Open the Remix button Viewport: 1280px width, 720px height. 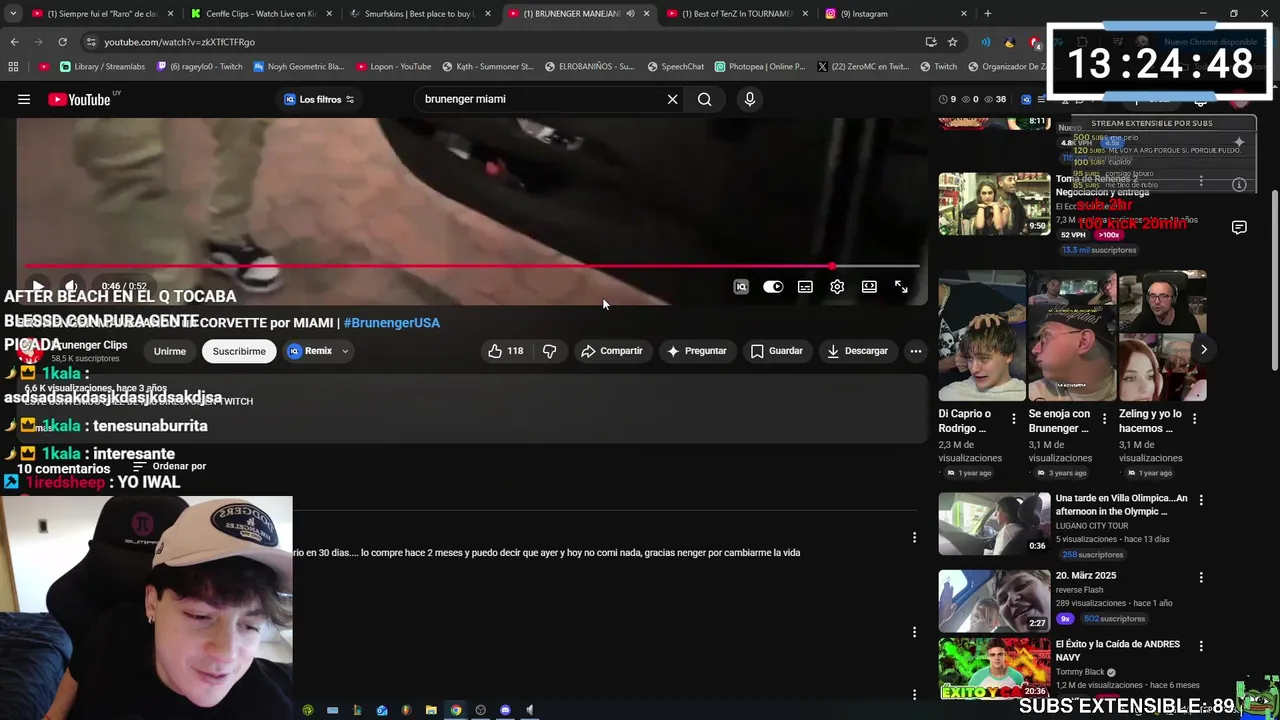310,351
